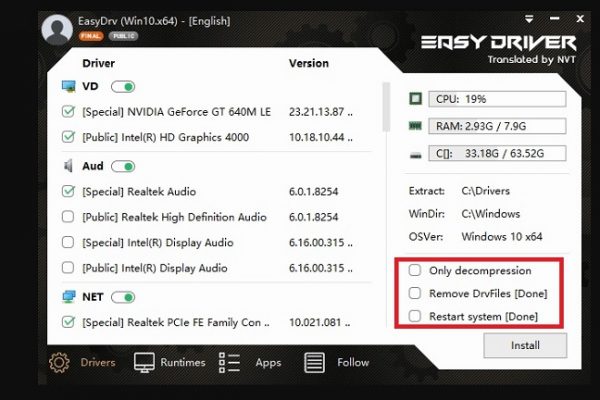
Task: Check [Special] Intel(R) Display Audio
Action: pos(68,242)
